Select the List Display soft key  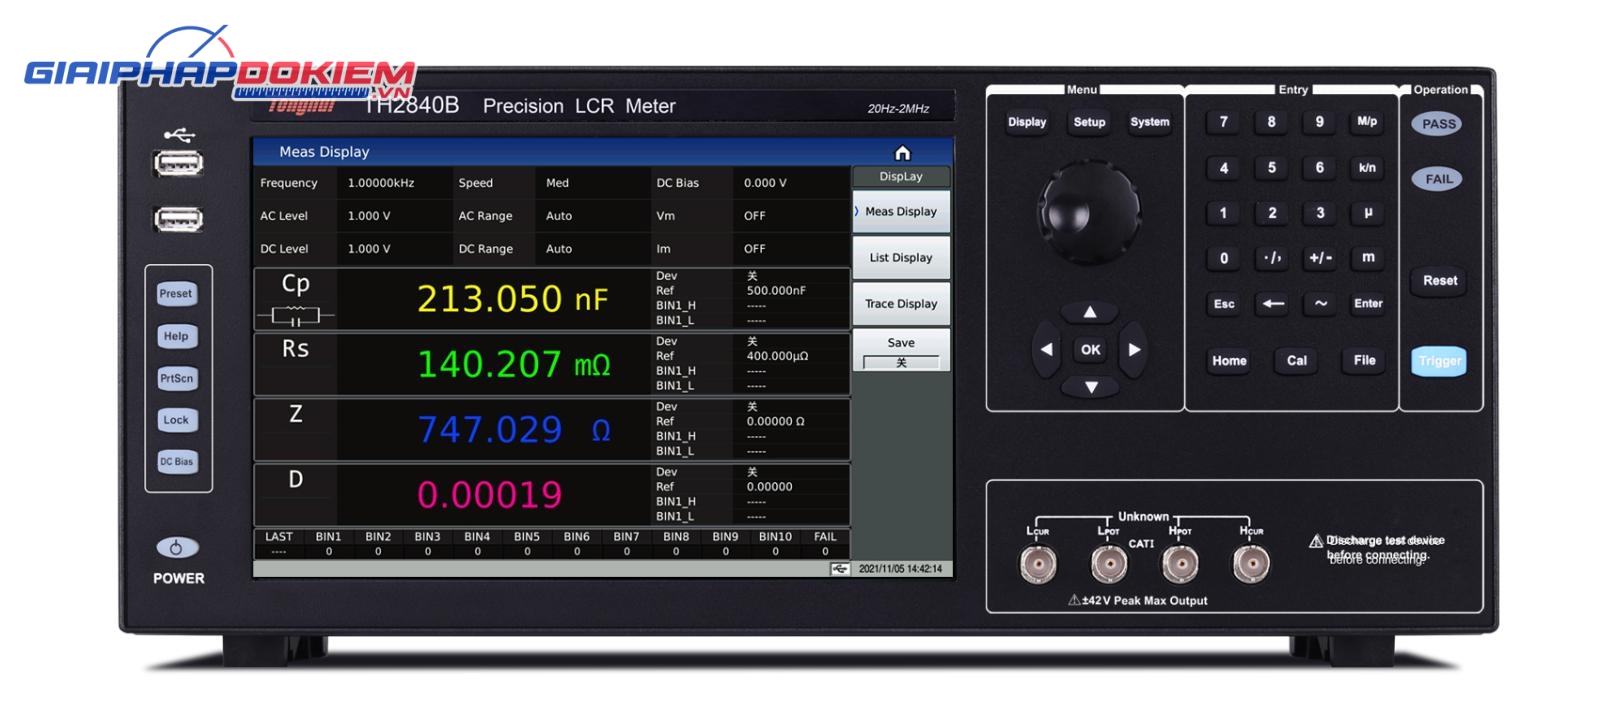[901, 258]
